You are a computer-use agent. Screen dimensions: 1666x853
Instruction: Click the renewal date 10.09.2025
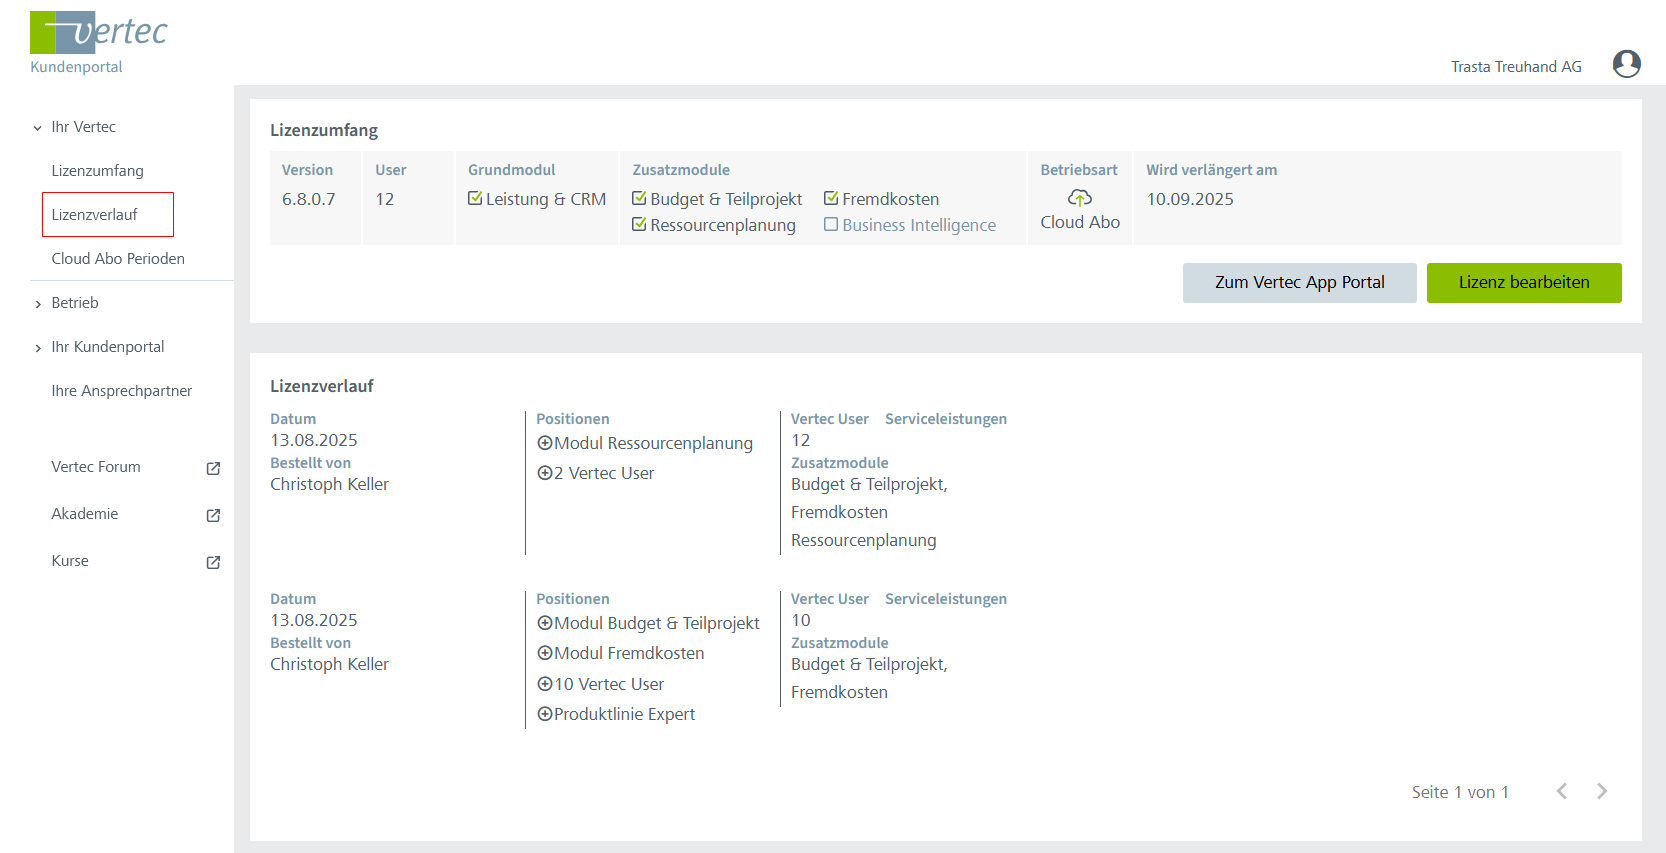[1190, 199]
